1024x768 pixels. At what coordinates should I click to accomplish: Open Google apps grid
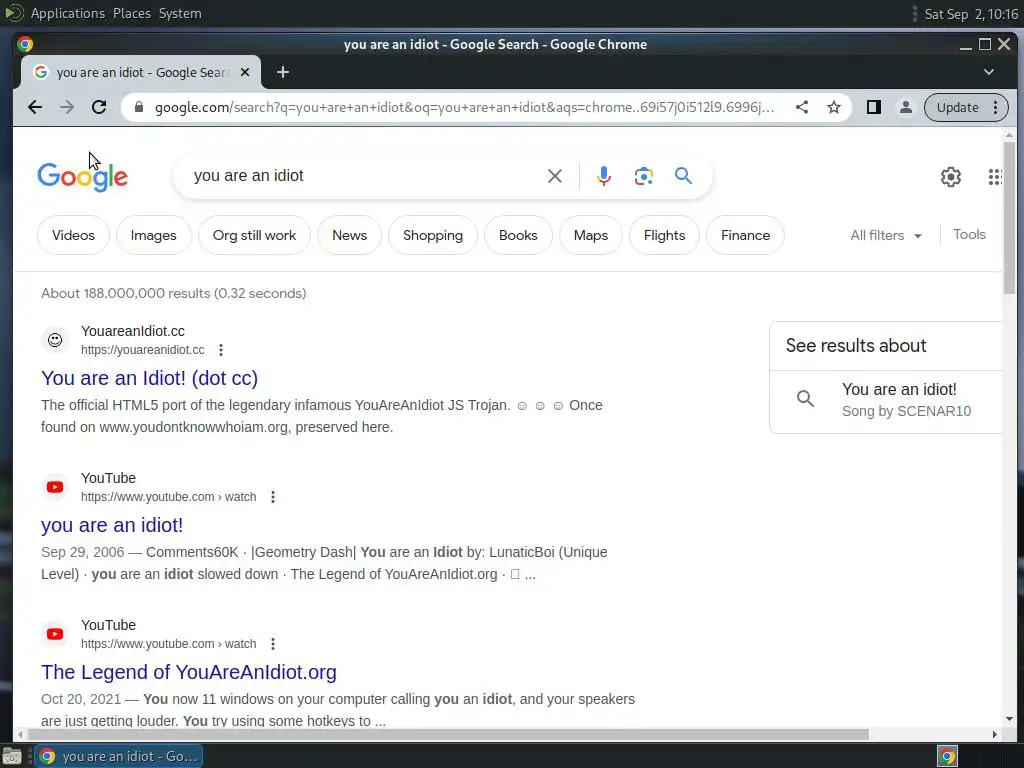[995, 177]
